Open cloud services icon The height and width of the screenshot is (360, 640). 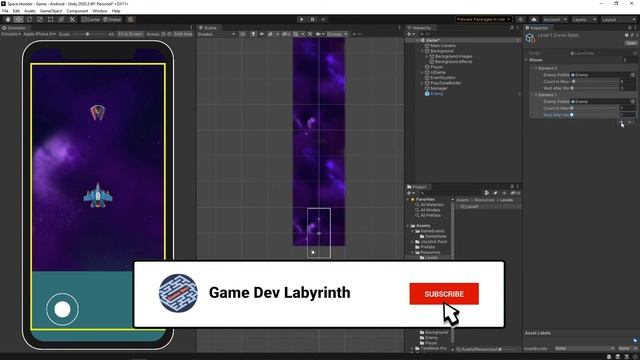(534, 20)
